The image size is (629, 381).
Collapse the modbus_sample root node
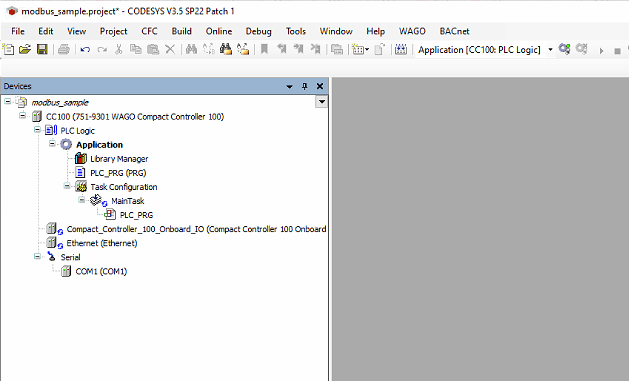[x=8, y=102]
